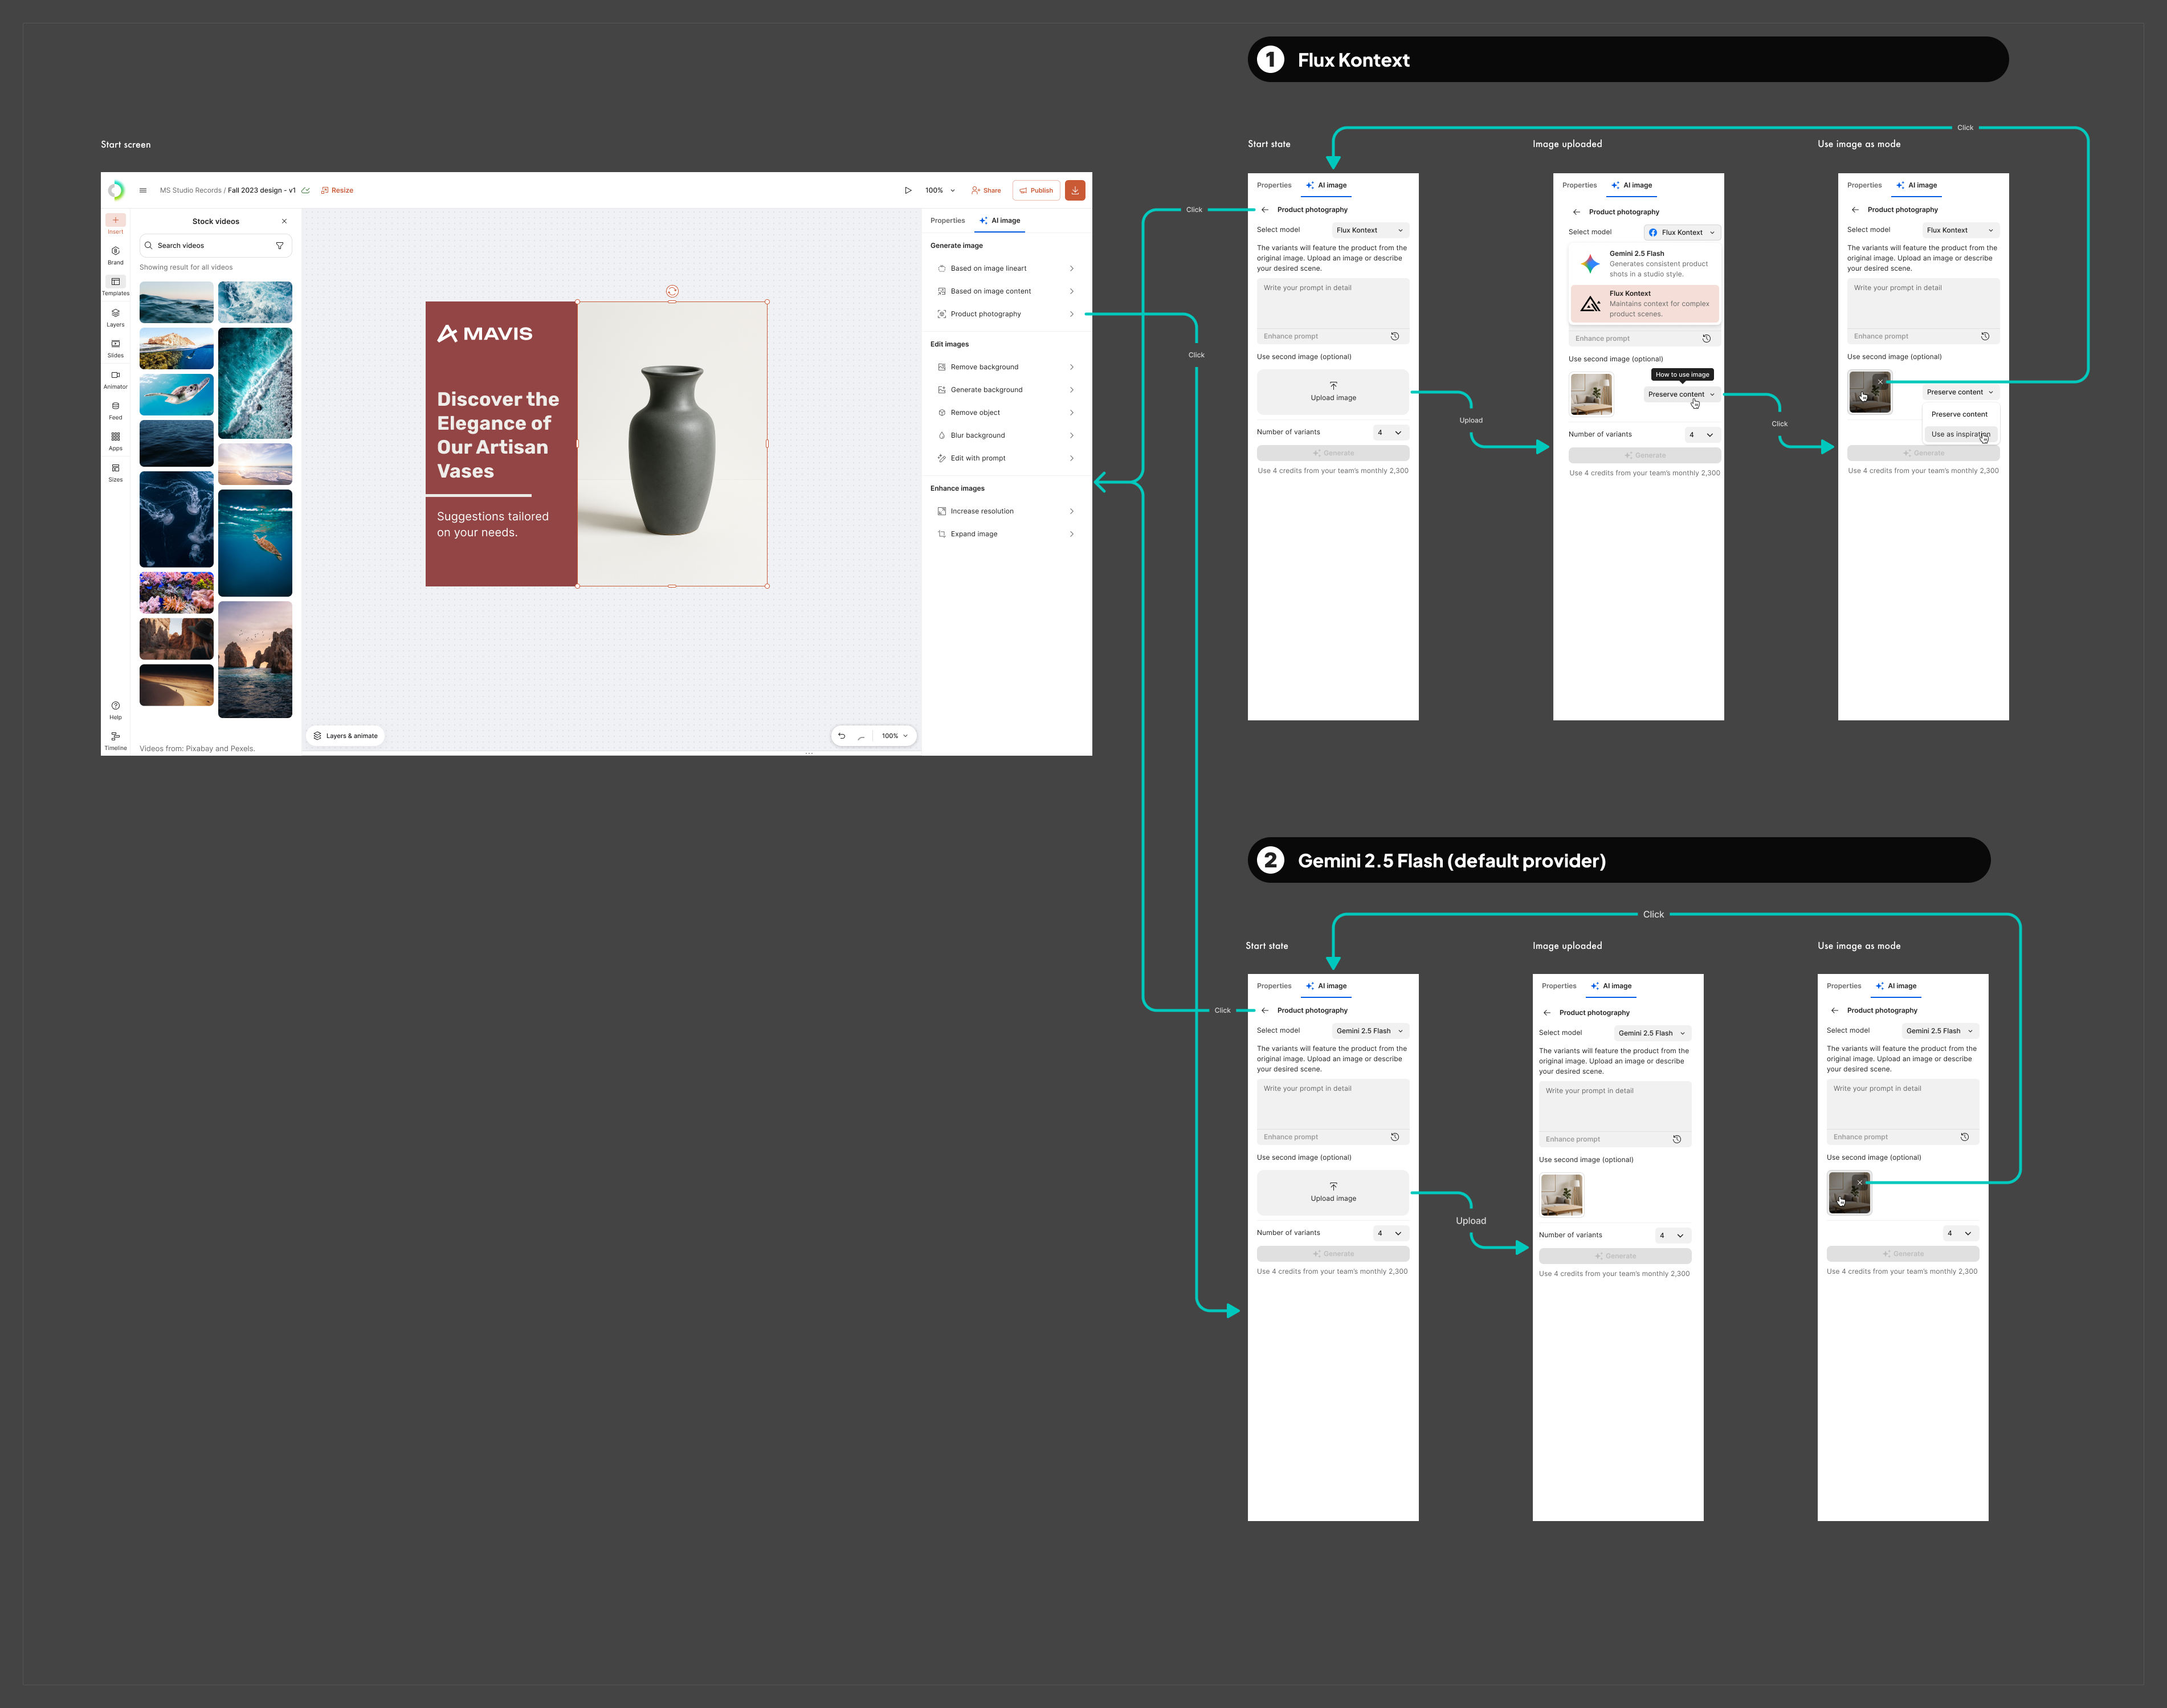Open the Slides sidebar section
Image resolution: width=2167 pixels, height=1708 pixels.
[x=116, y=348]
